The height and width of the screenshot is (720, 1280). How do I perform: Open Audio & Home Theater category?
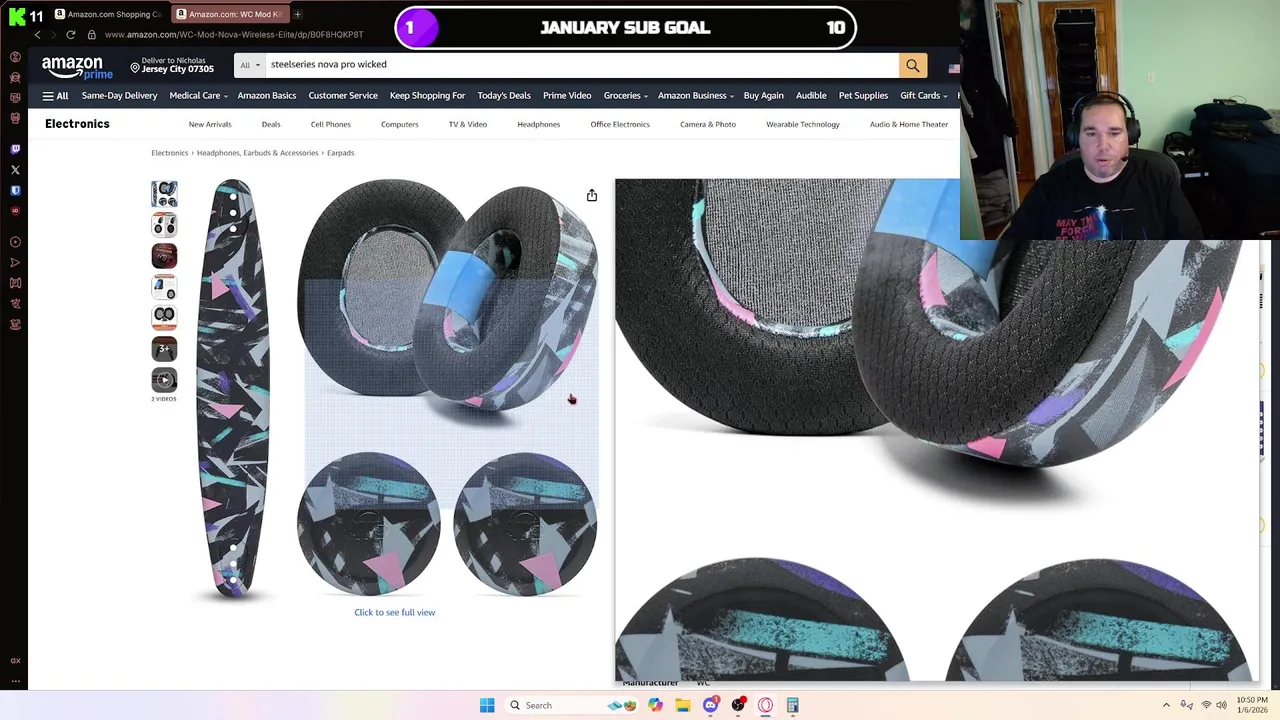[909, 124]
